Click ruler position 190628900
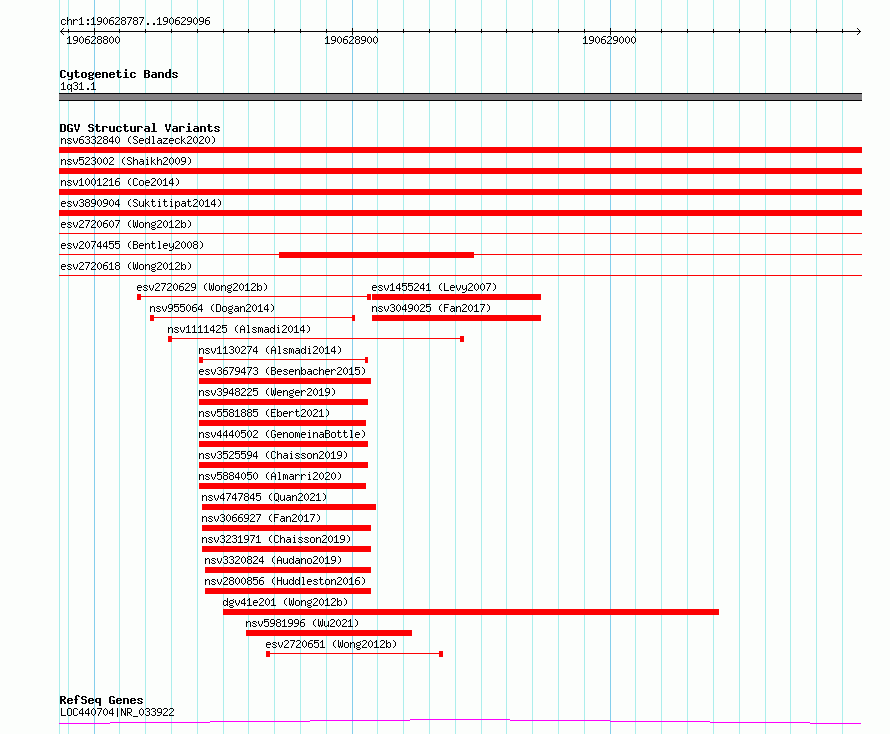Viewport: 890px width, 734px height. 351,40
